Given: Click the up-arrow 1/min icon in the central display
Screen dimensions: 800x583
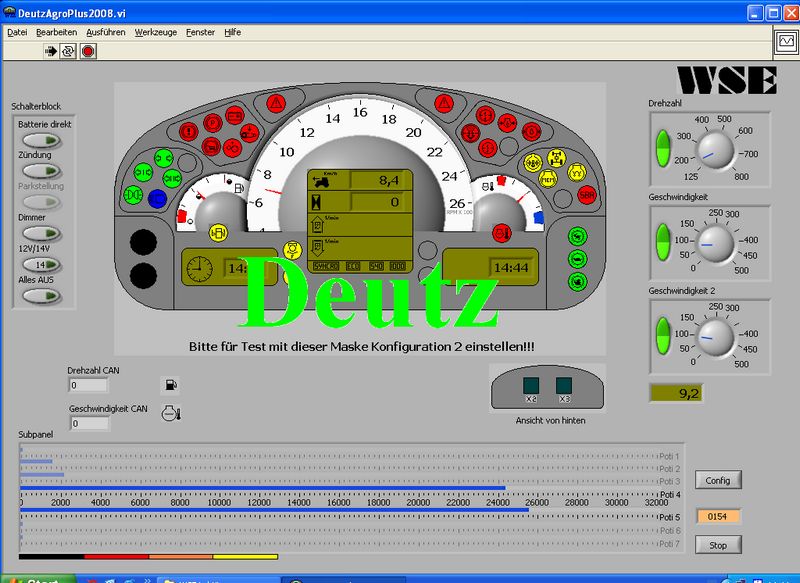Looking at the screenshot, I should 317,225.
